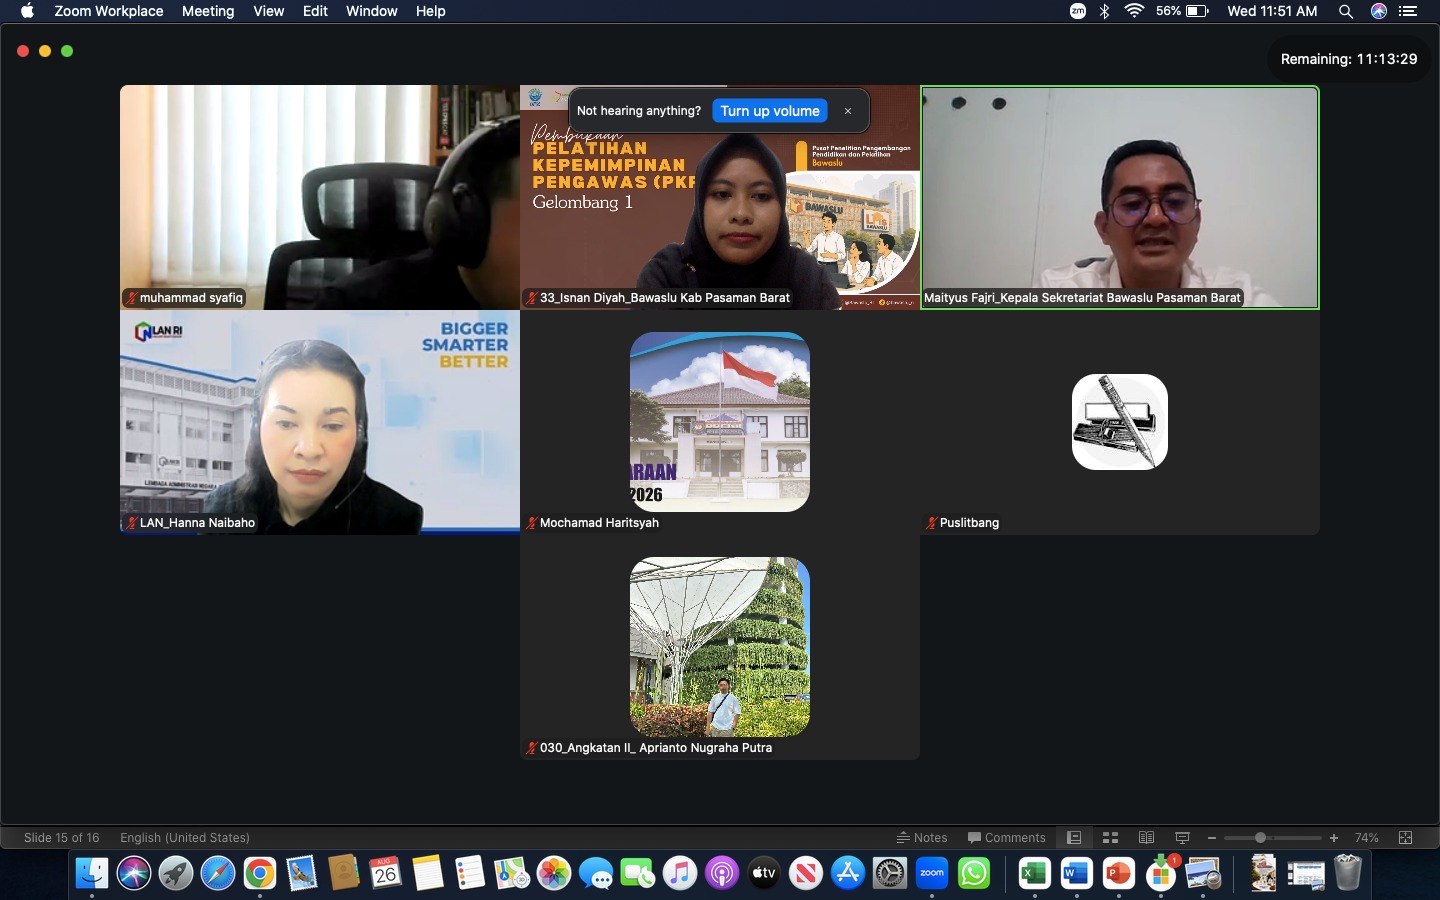Open the Meeting menu
This screenshot has height=900, width=1440.
208,11
